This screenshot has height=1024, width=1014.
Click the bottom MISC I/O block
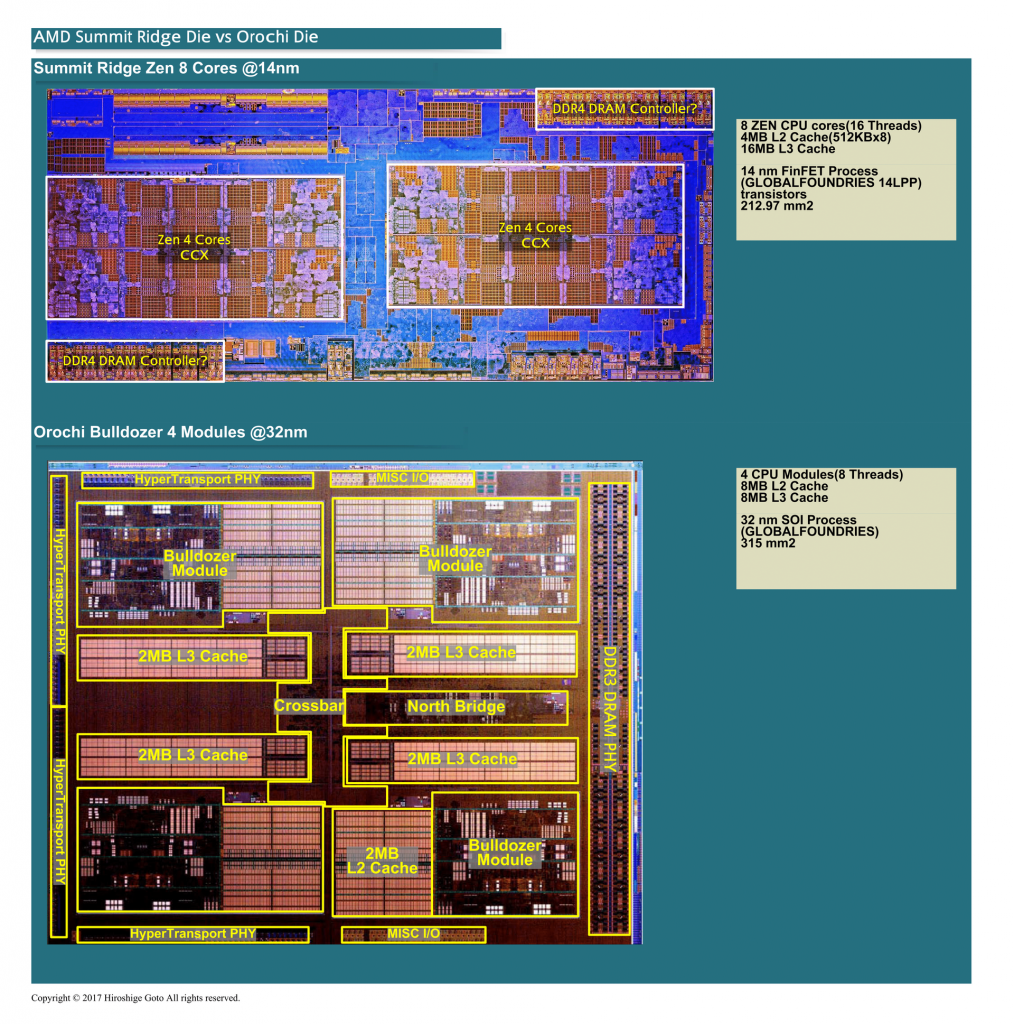pos(413,934)
